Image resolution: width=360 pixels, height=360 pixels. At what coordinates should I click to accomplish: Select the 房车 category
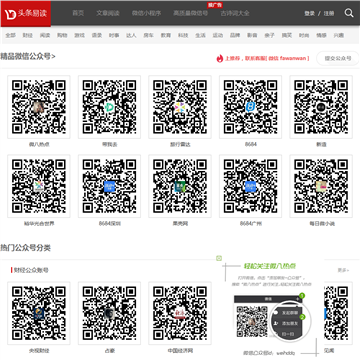[x=149, y=35]
